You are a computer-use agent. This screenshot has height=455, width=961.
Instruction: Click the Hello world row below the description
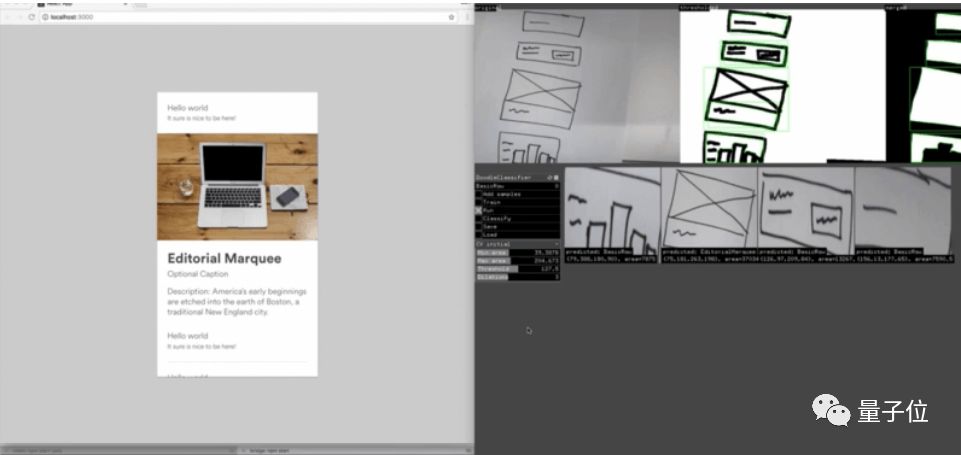(x=237, y=341)
